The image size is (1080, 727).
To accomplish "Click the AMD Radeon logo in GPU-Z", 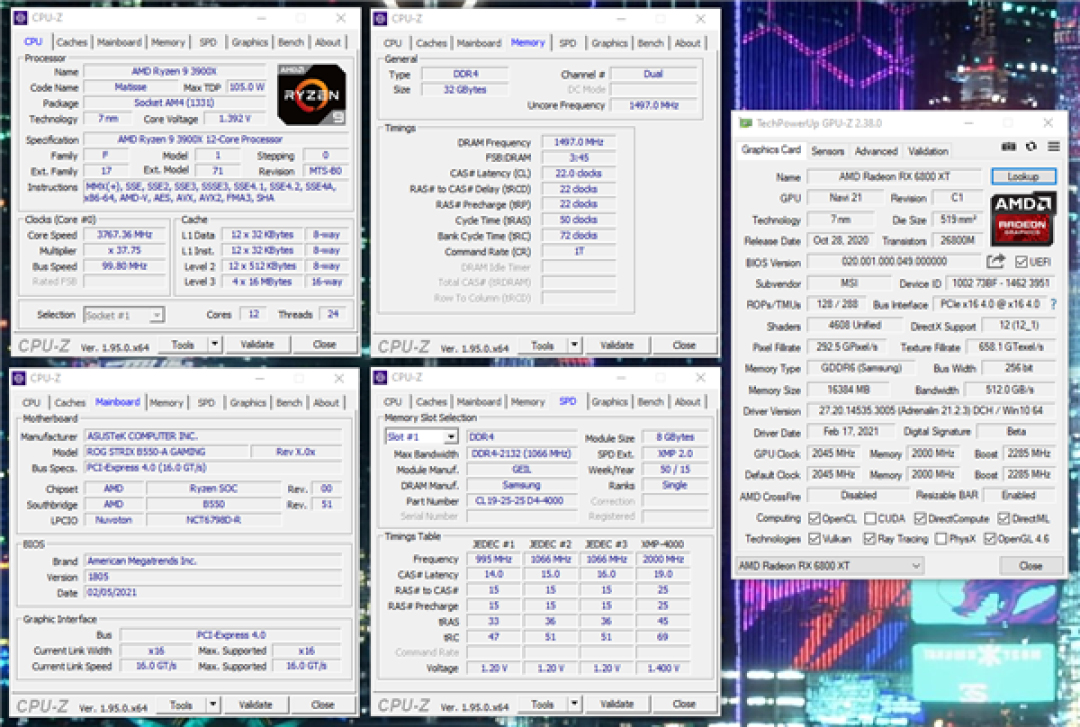I will pos(1023,220).
